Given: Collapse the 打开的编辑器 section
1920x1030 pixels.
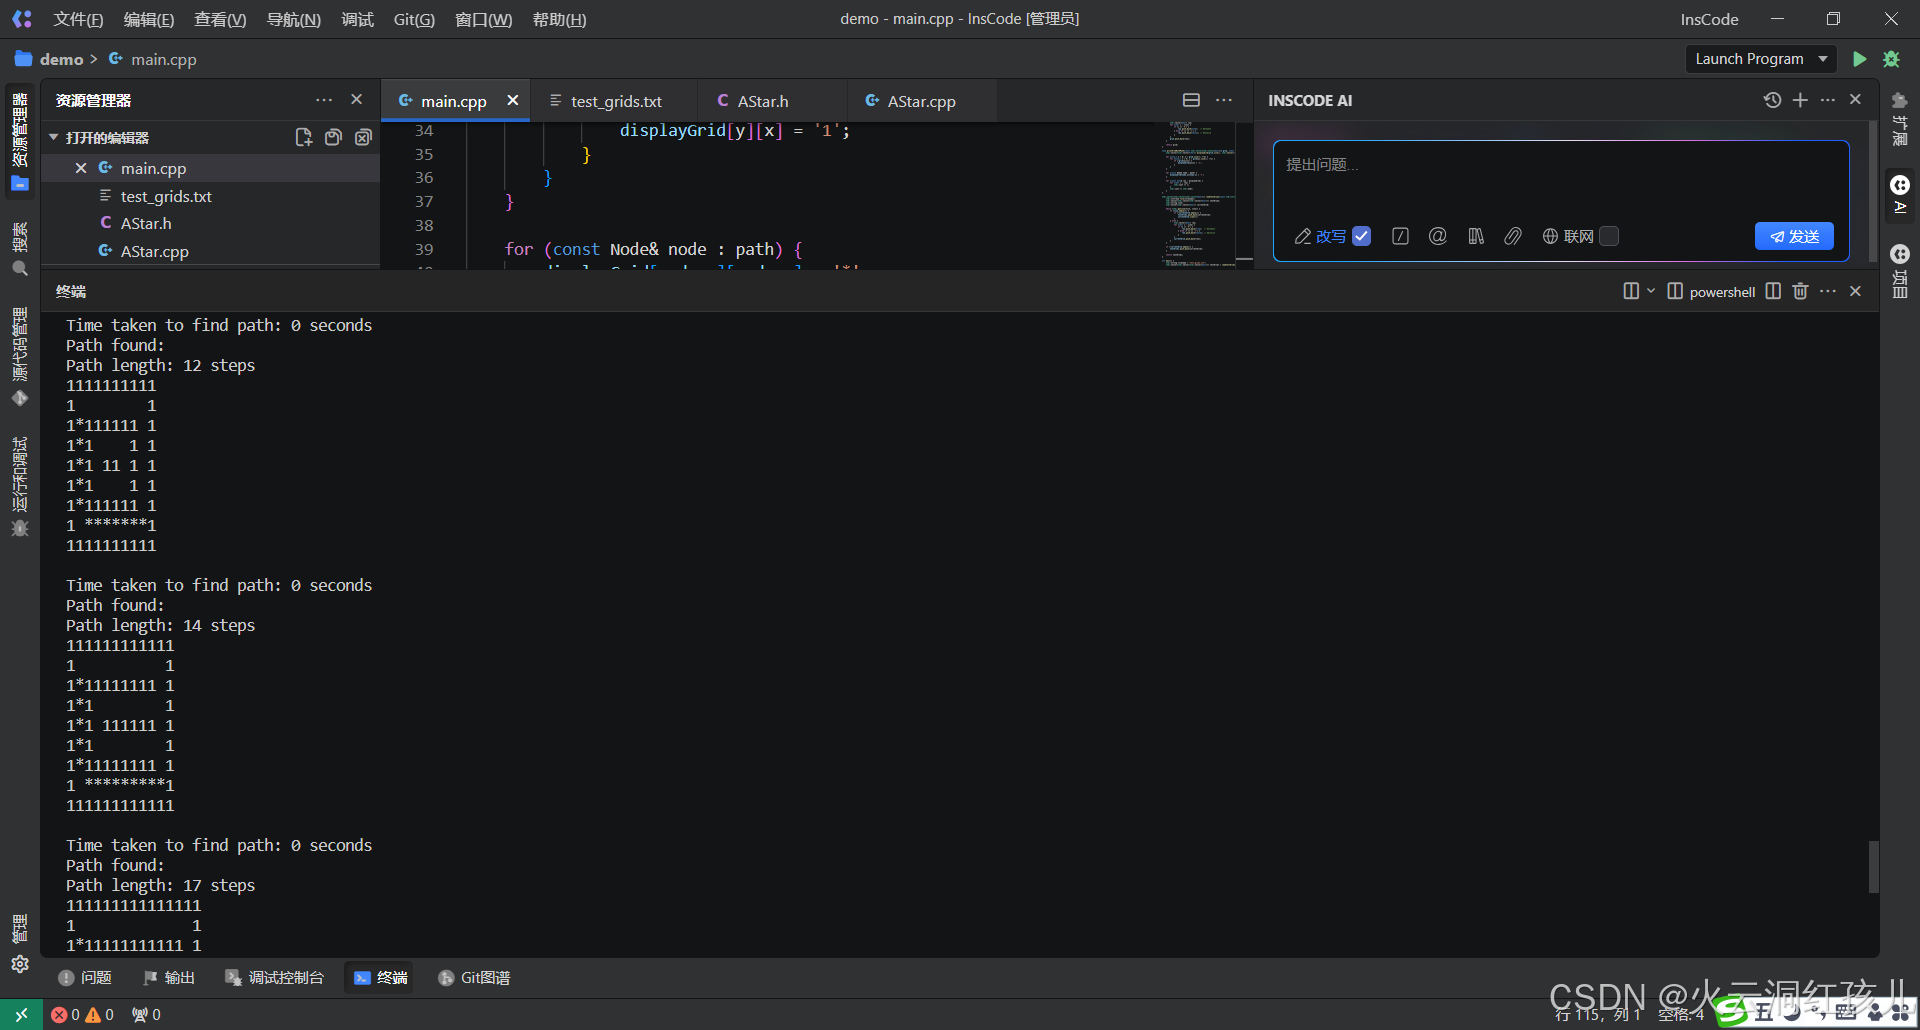Looking at the screenshot, I should [54, 137].
